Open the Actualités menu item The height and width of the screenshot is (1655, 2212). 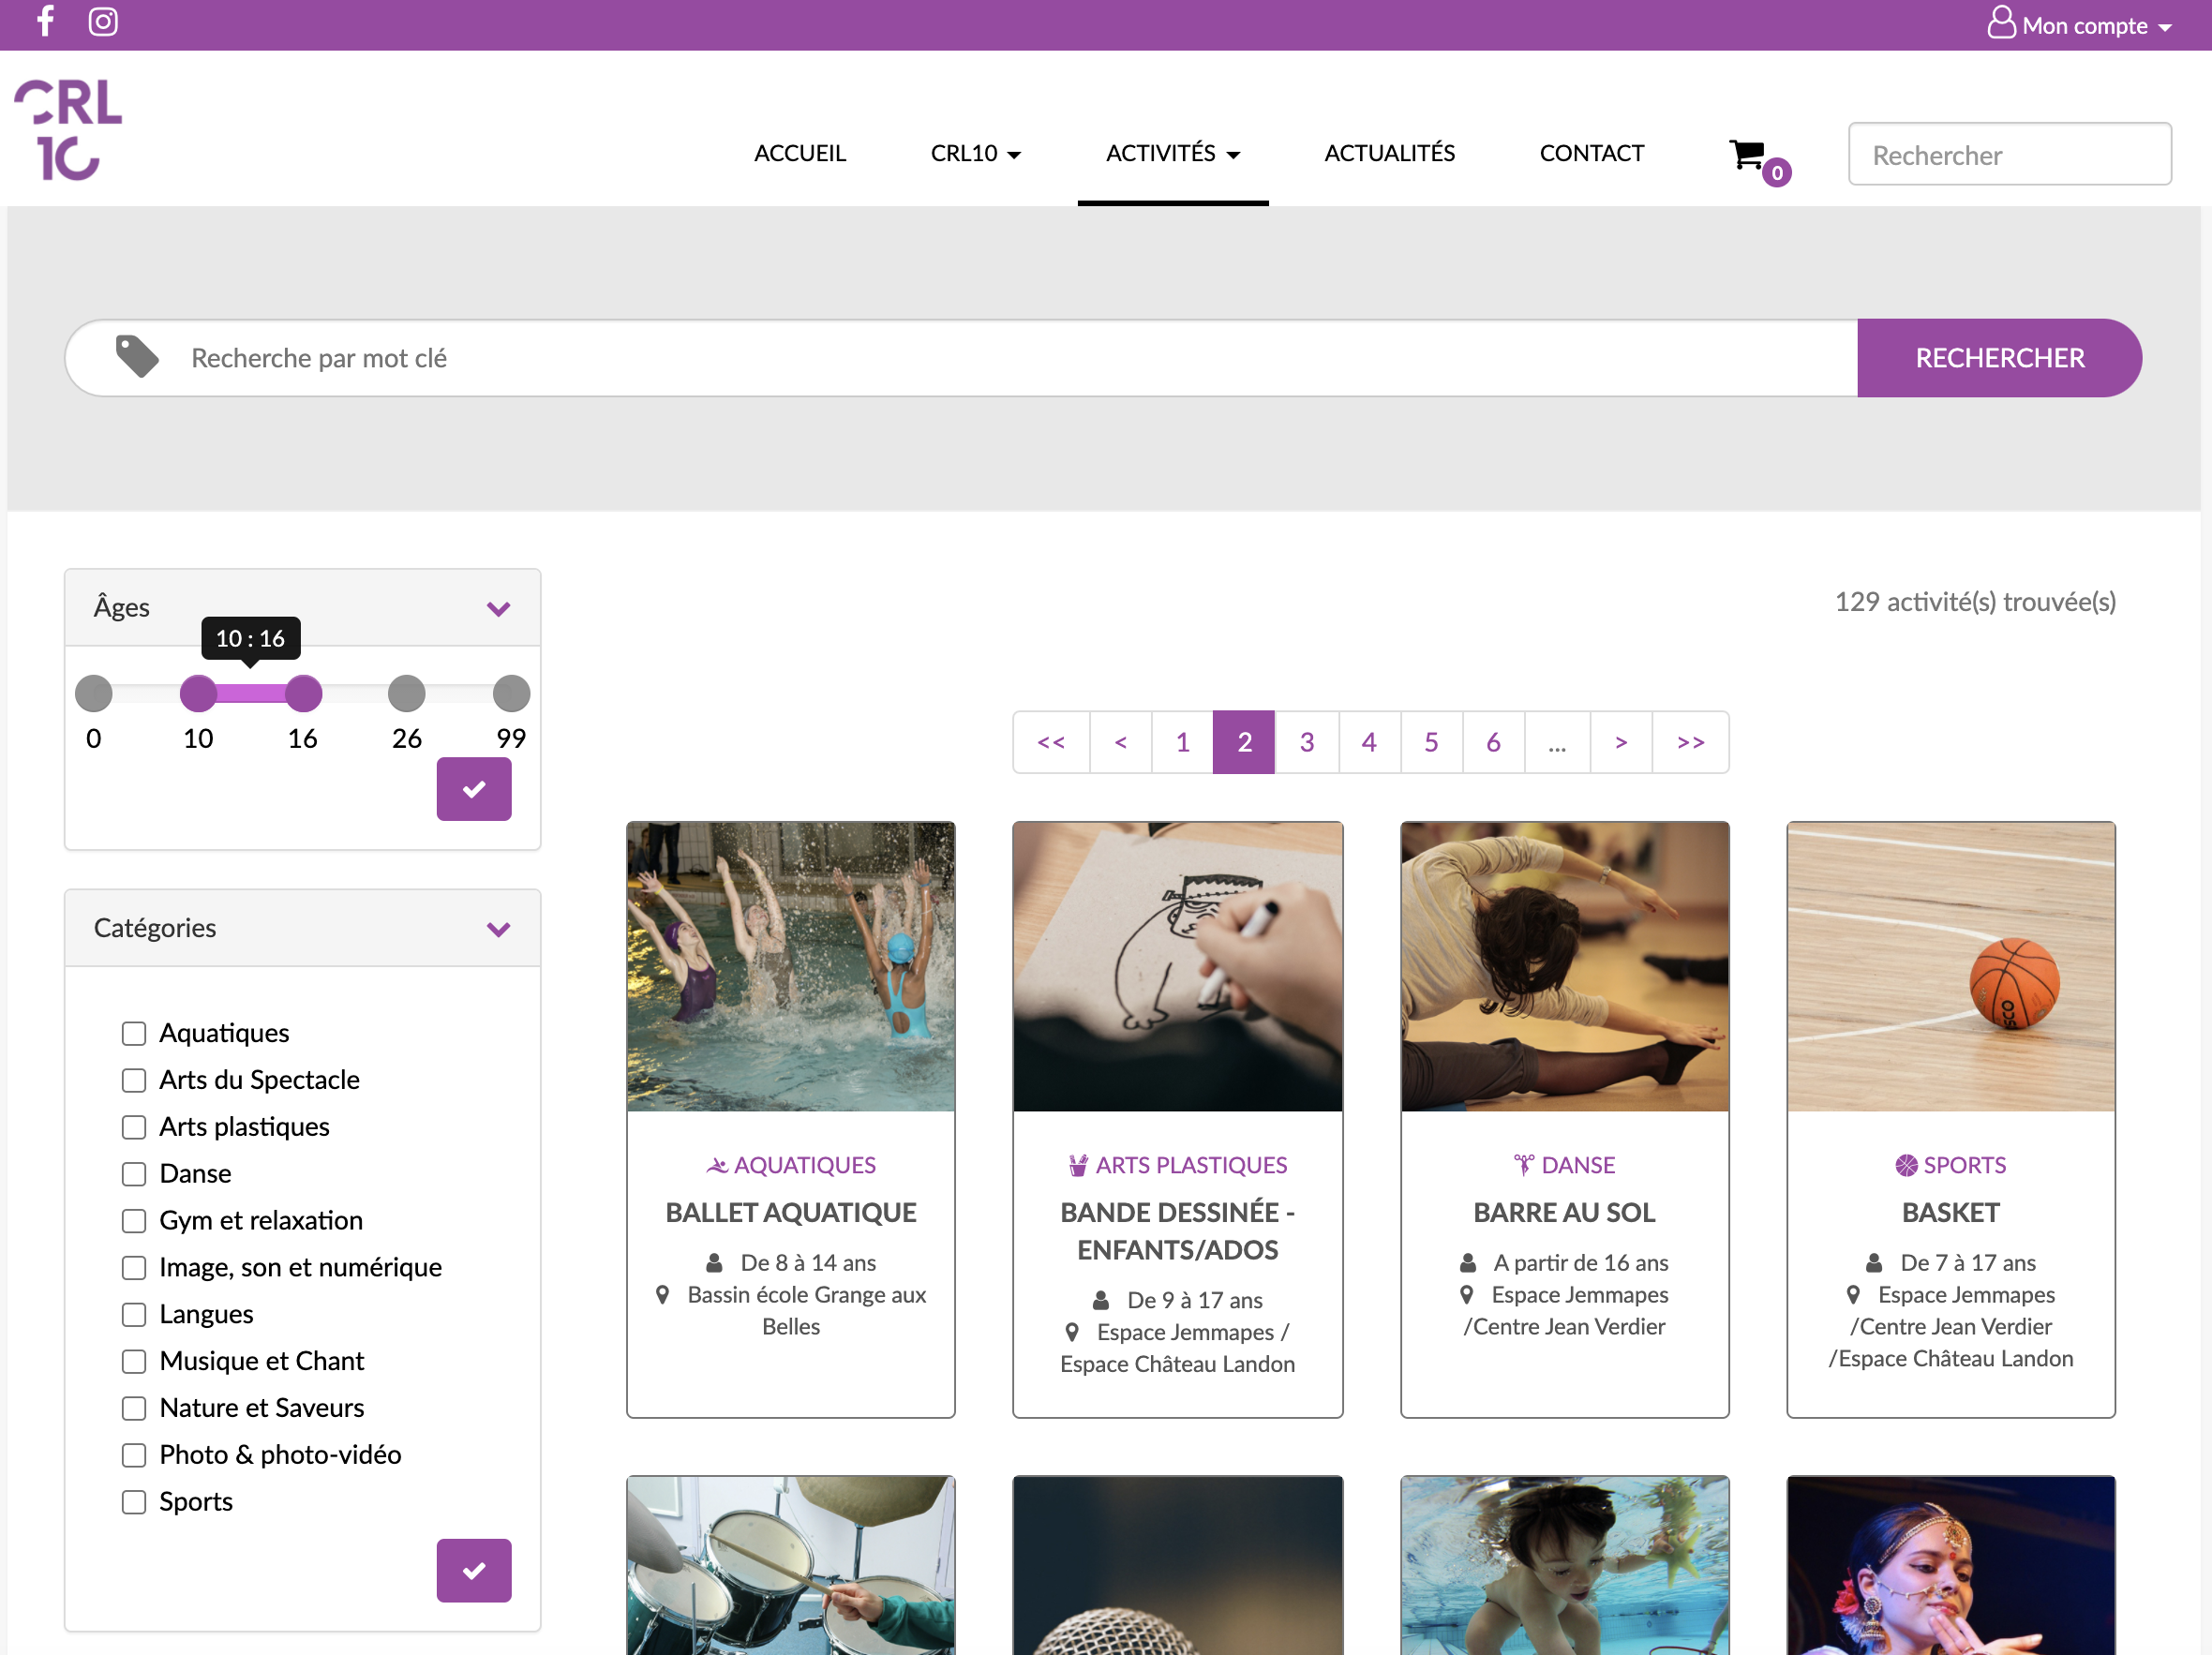[1389, 153]
